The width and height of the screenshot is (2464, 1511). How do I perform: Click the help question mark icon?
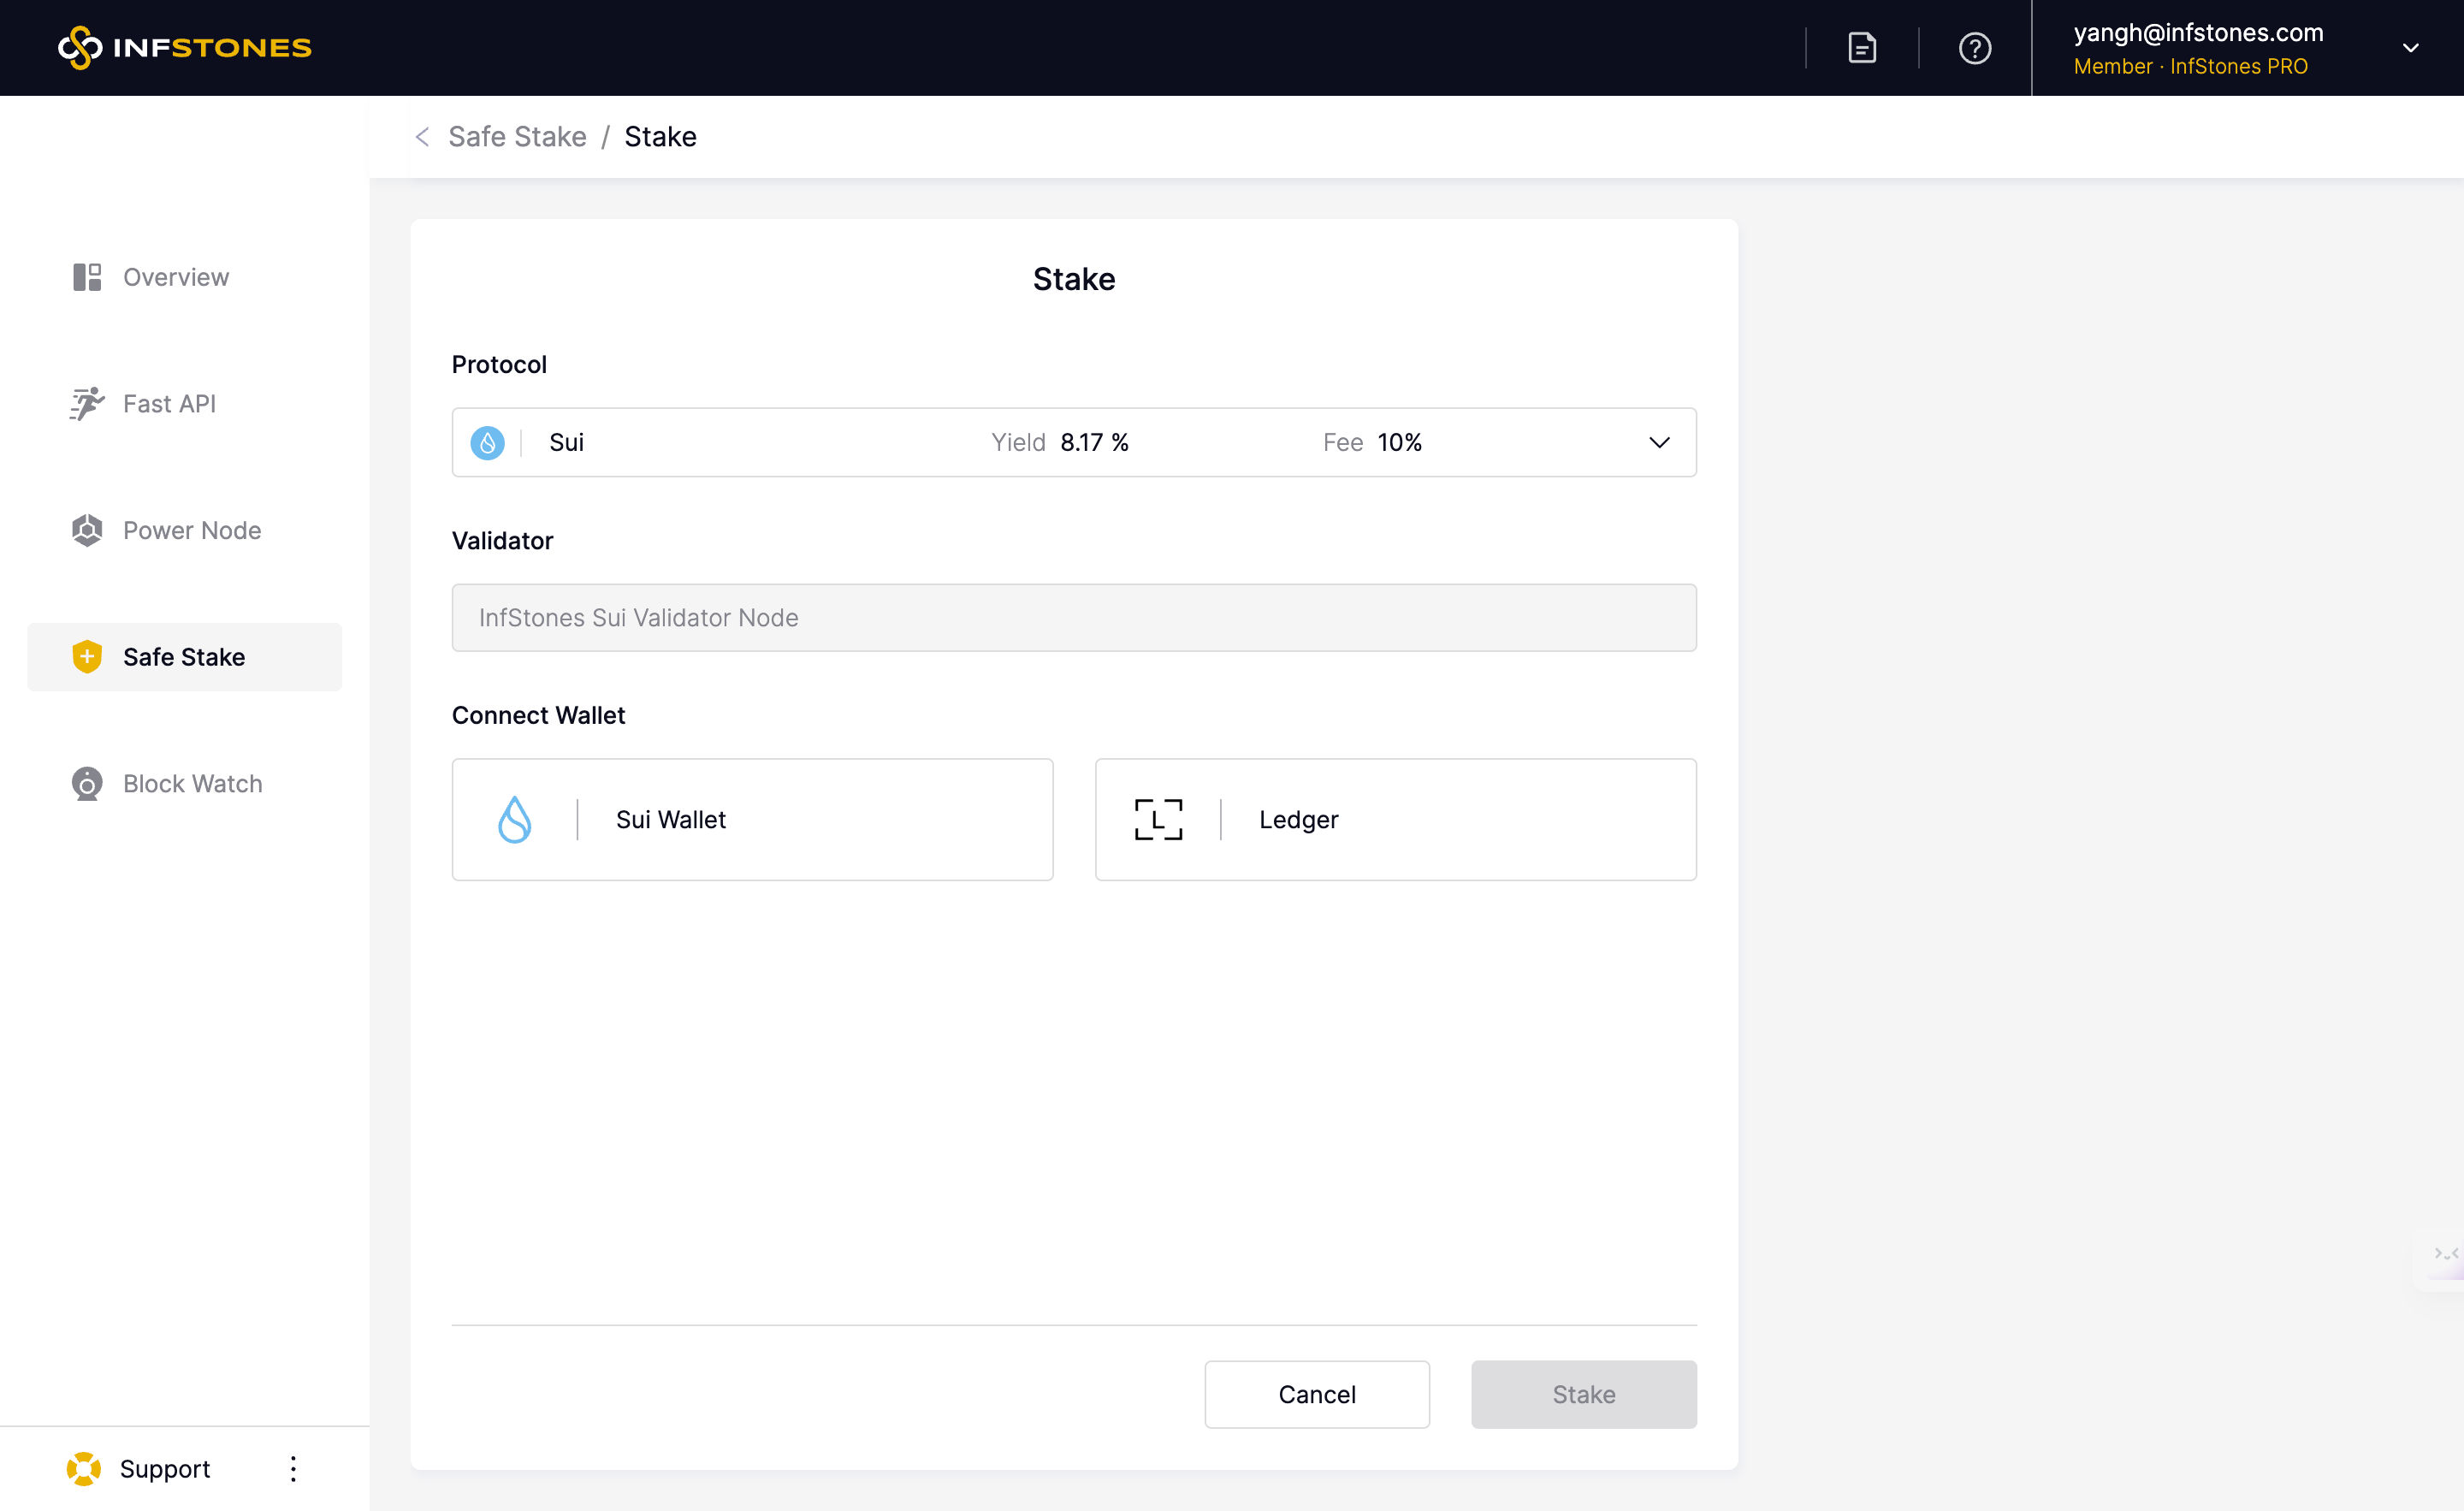(x=1974, y=47)
